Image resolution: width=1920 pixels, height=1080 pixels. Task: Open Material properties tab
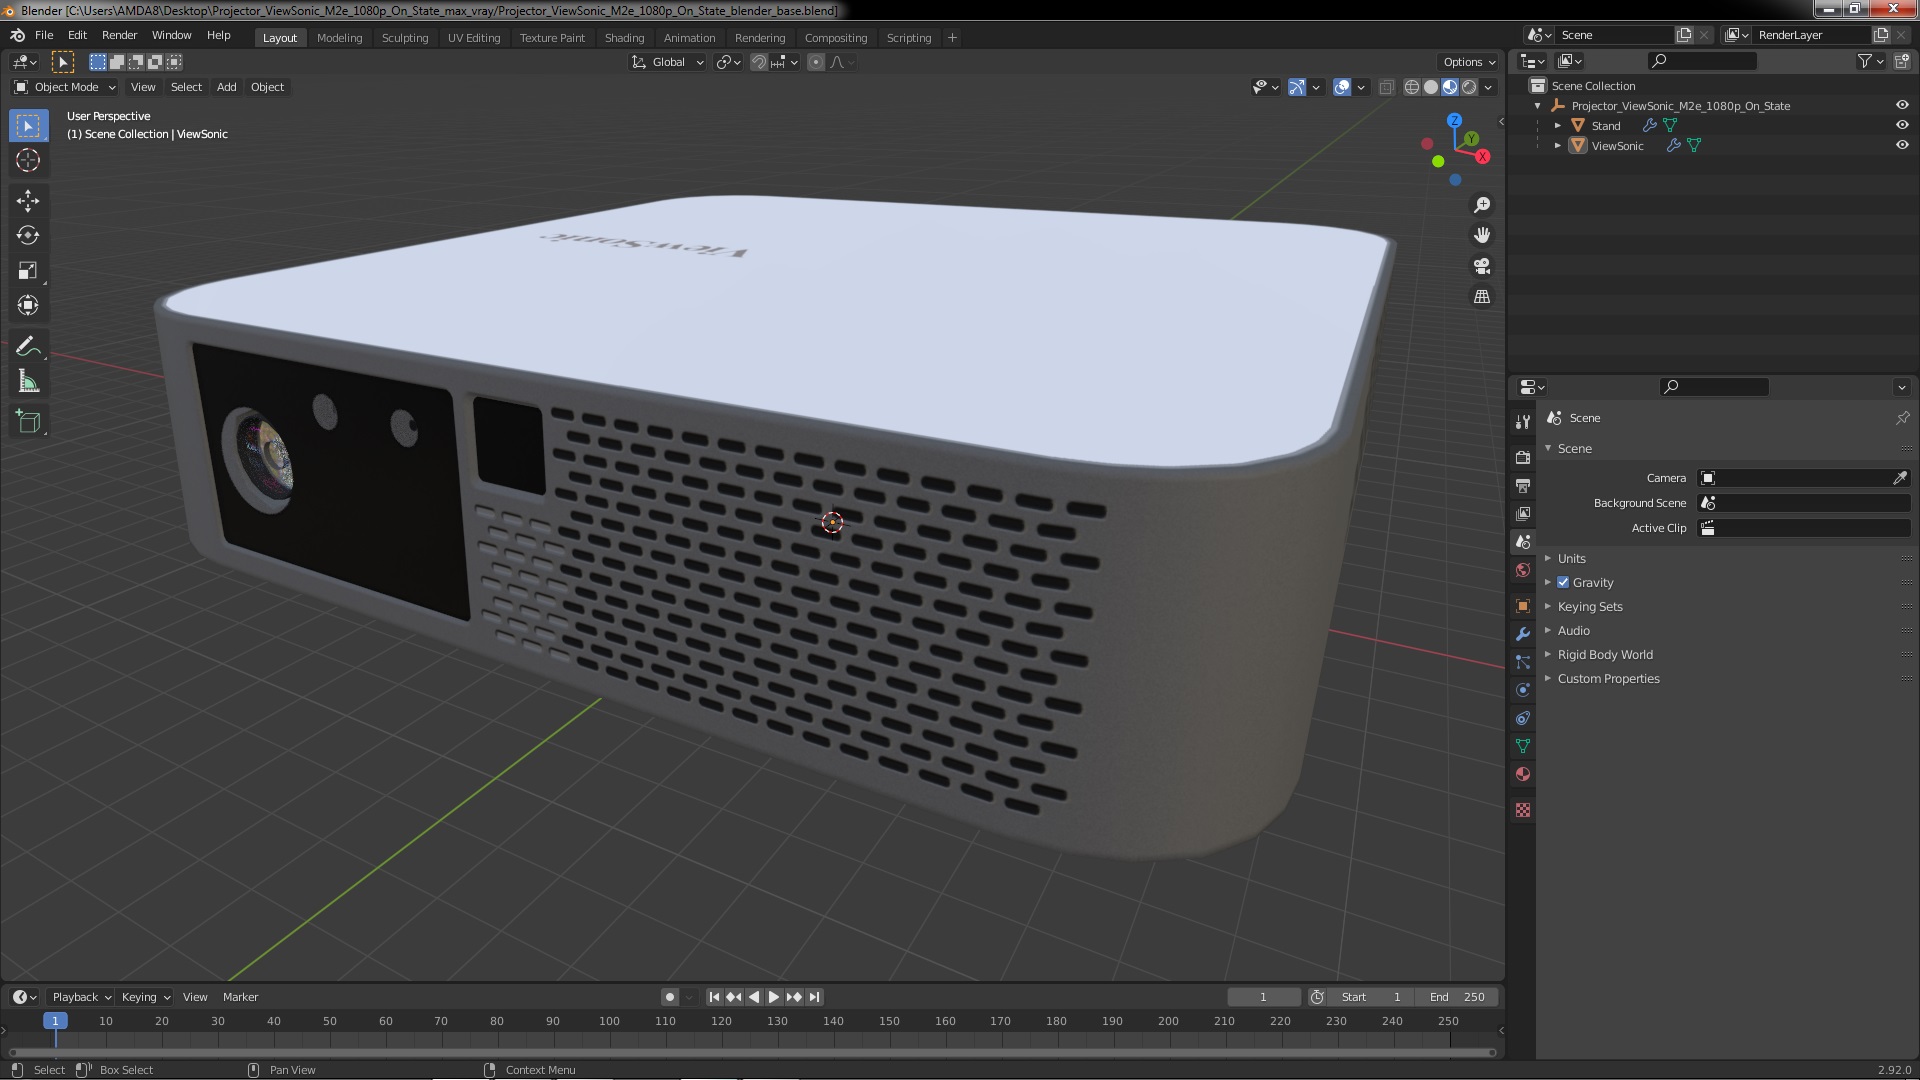point(1522,774)
